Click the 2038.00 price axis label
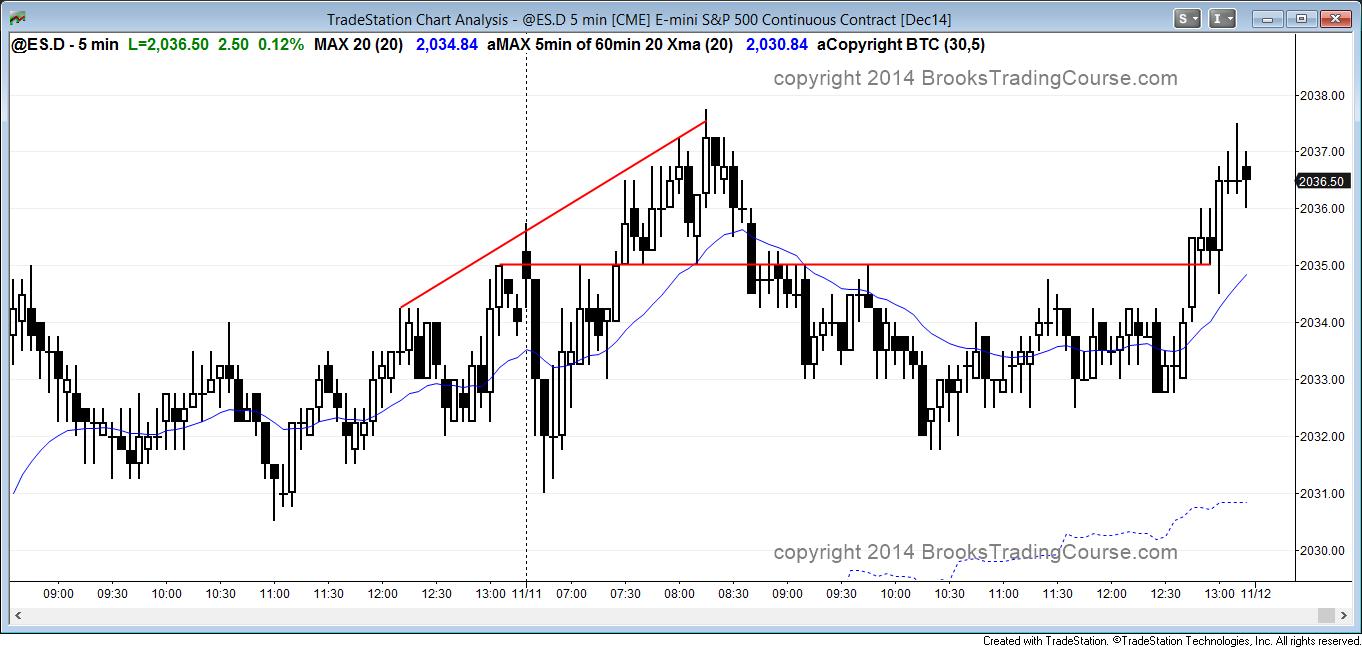1362x647 pixels. coord(1321,96)
